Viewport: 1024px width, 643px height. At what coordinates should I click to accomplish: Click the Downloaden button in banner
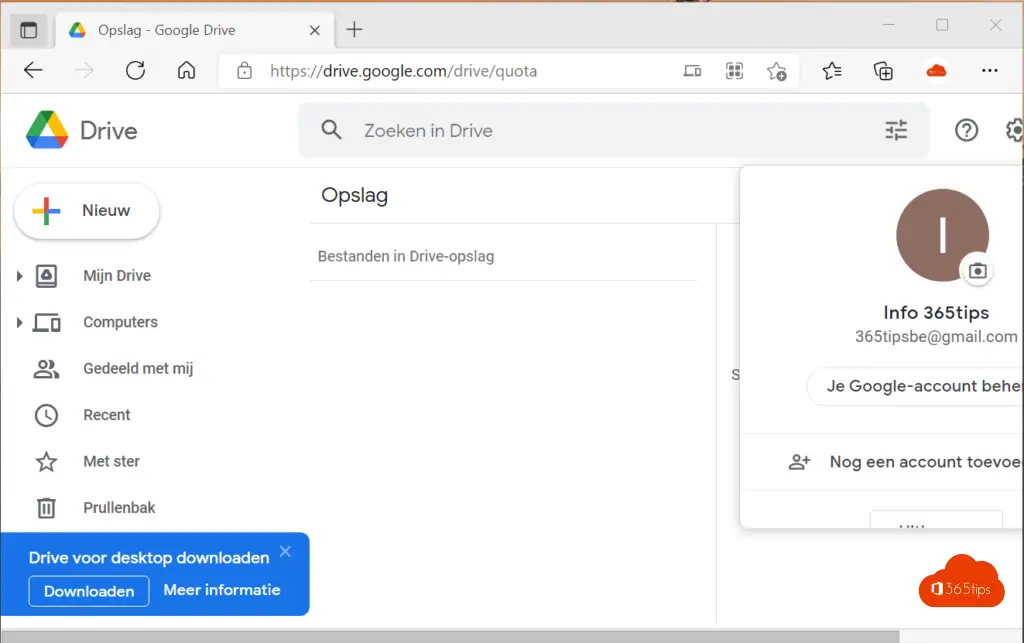pyautogui.click(x=89, y=591)
